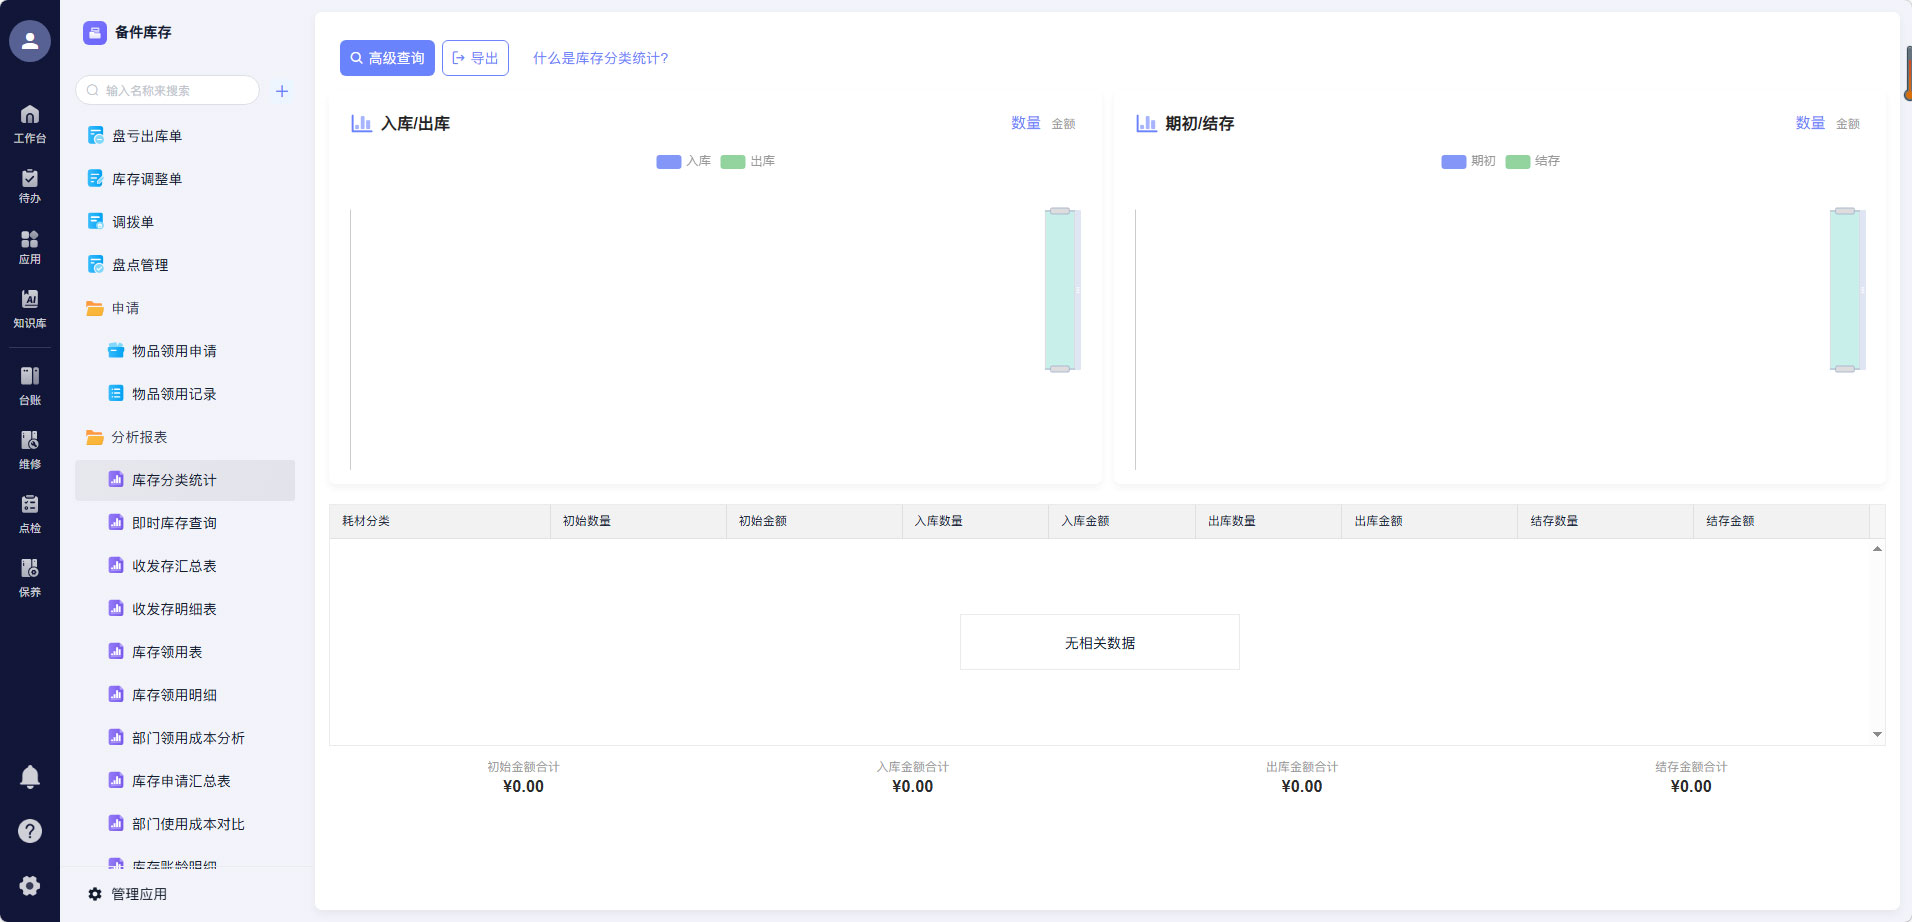
Task: Switch 期初/结存 chart to 数量
Action: [1809, 123]
